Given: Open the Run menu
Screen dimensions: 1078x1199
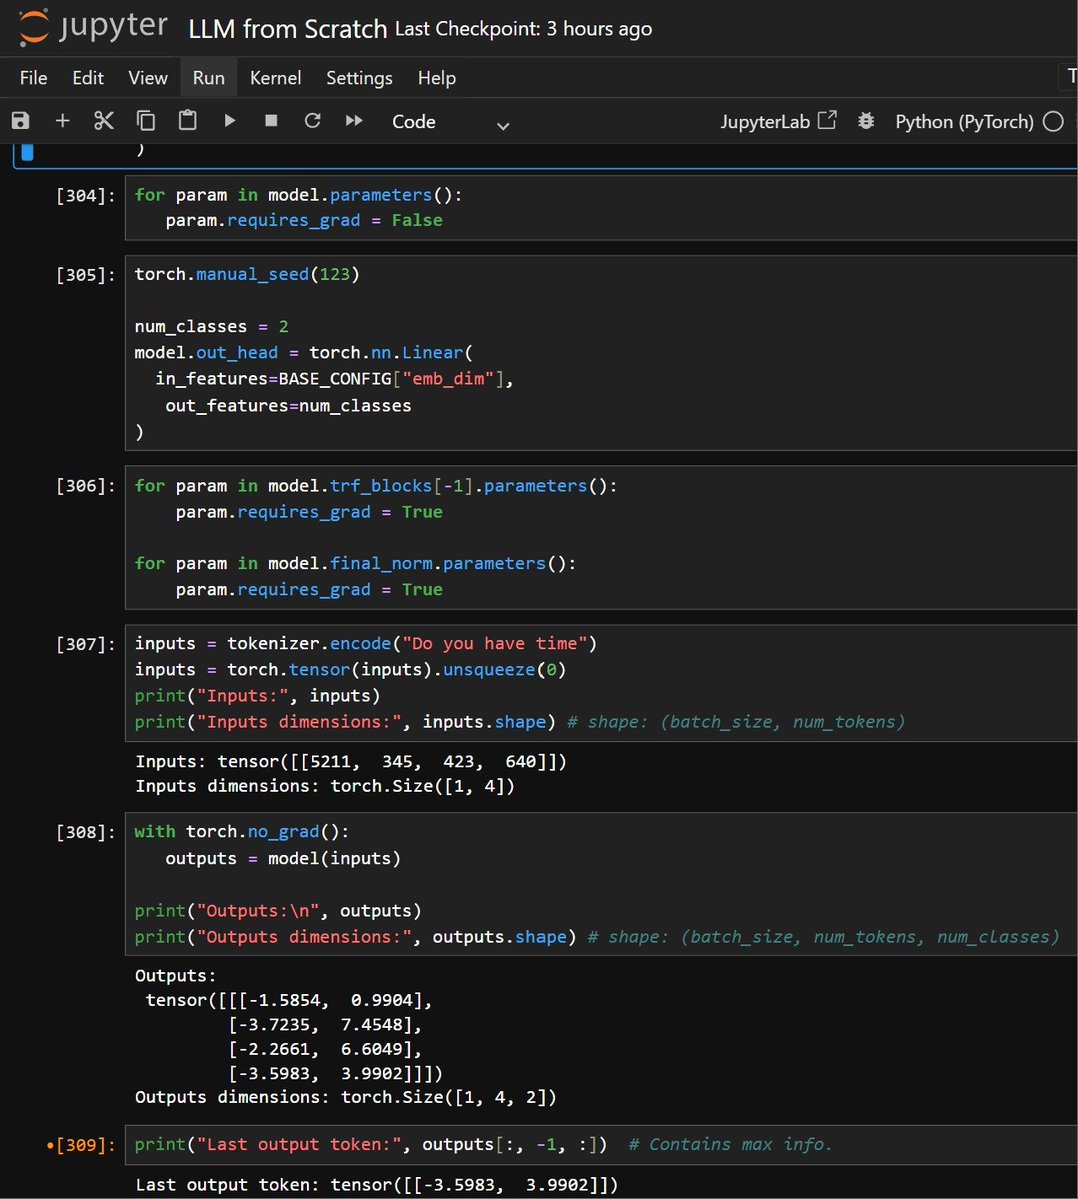Looking at the screenshot, I should tap(209, 78).
